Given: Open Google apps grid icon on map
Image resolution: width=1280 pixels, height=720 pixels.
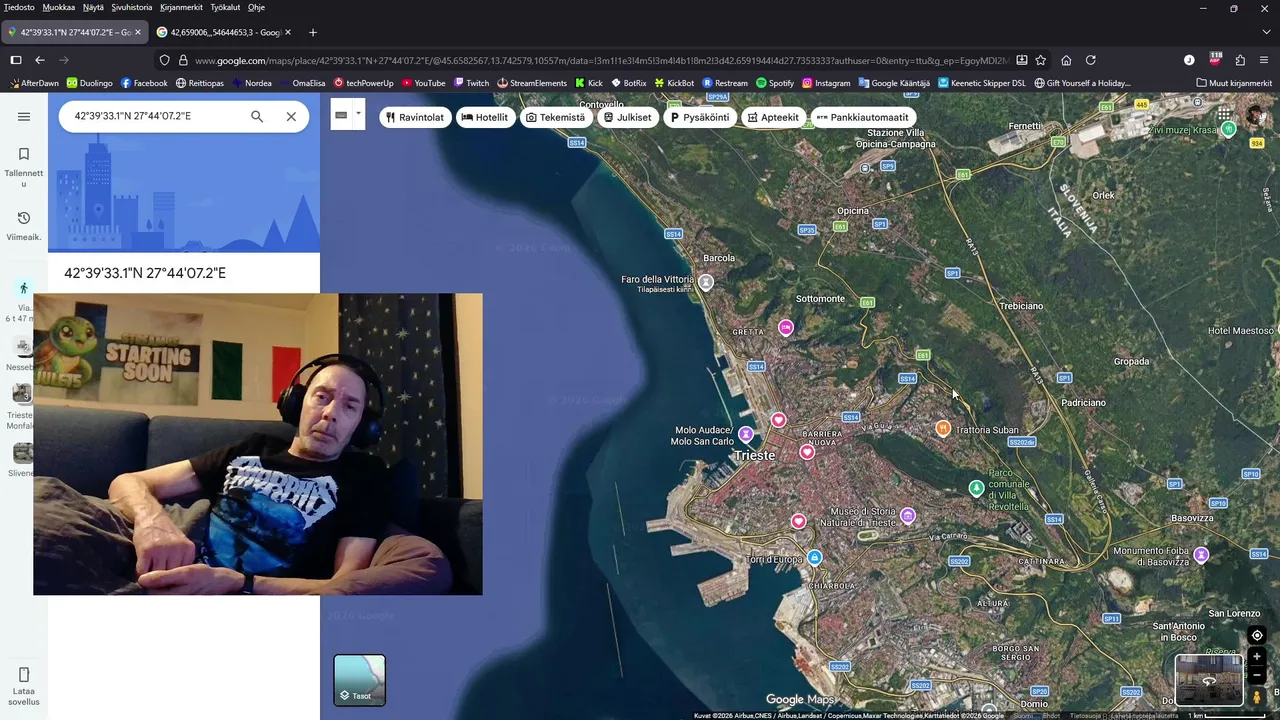Looking at the screenshot, I should [1224, 116].
